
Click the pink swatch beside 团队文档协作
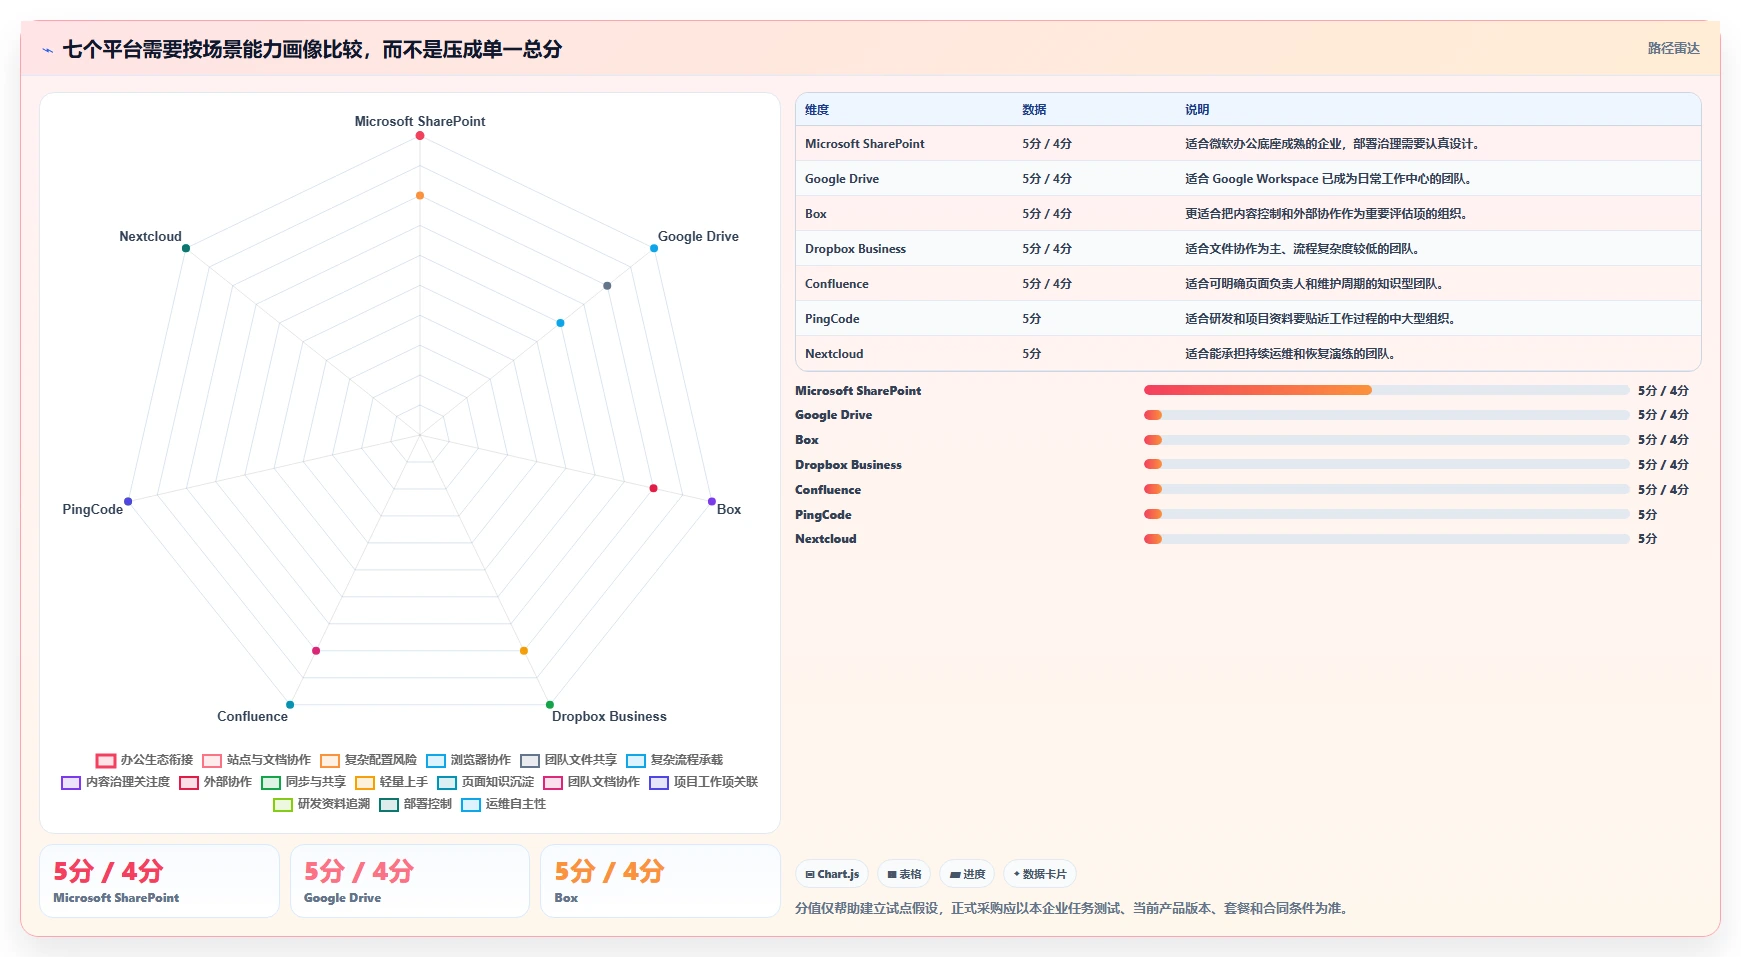point(553,783)
